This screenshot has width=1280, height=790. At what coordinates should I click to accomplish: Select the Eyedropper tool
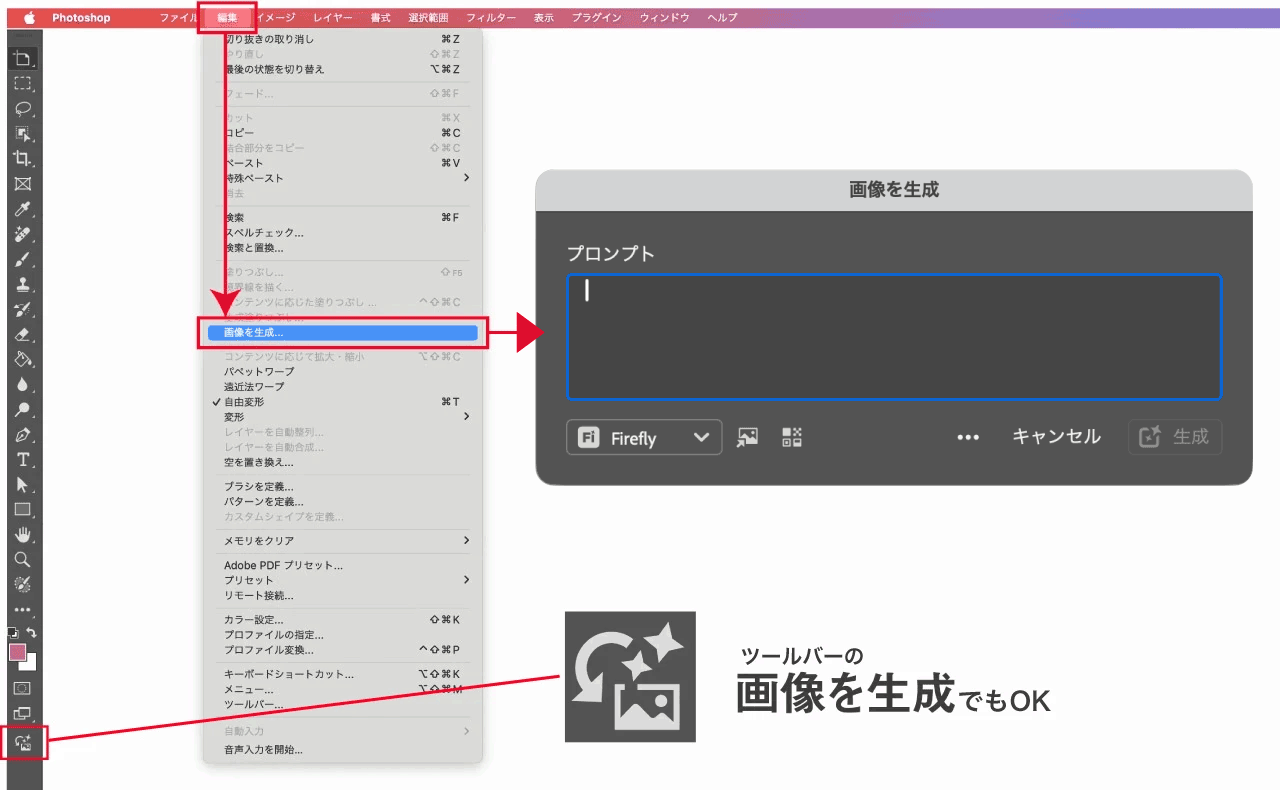(x=23, y=209)
